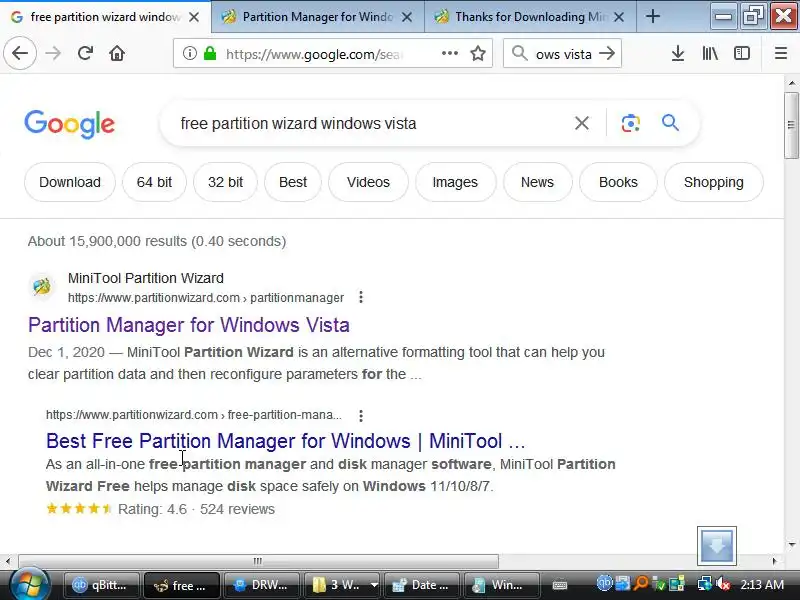Switch to Videos results
800x600 pixels.
pyautogui.click(x=368, y=182)
